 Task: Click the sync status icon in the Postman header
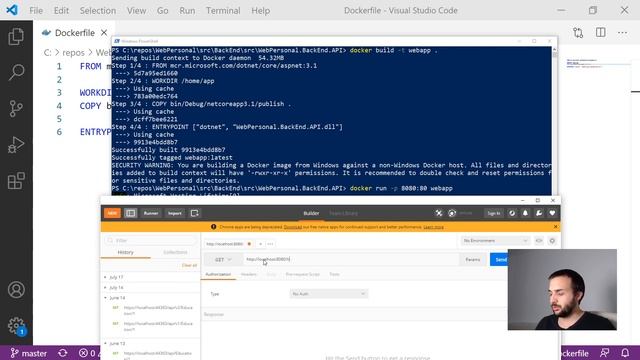point(452,213)
